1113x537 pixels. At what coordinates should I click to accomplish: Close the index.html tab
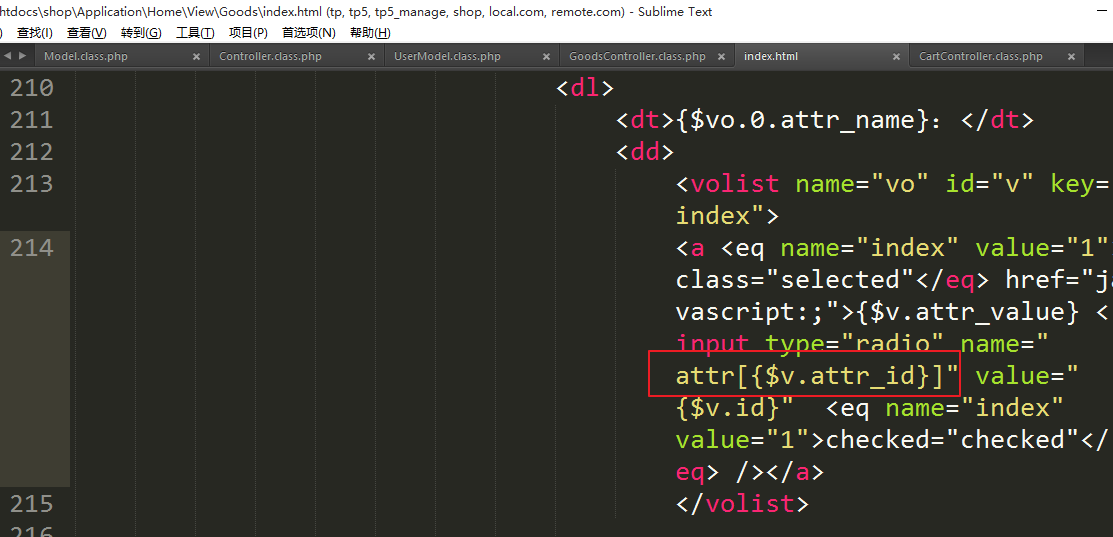click(x=897, y=57)
